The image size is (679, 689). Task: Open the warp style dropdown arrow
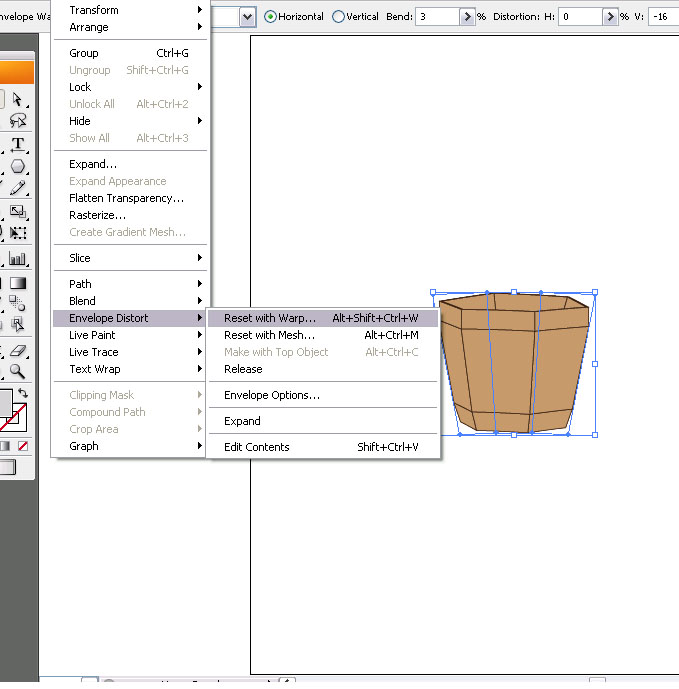pos(247,17)
